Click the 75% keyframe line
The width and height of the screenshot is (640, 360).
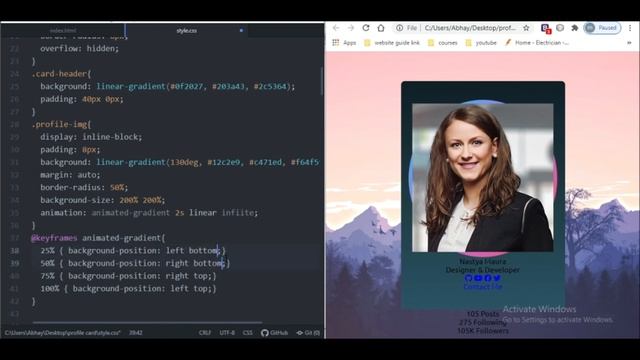click(128, 276)
